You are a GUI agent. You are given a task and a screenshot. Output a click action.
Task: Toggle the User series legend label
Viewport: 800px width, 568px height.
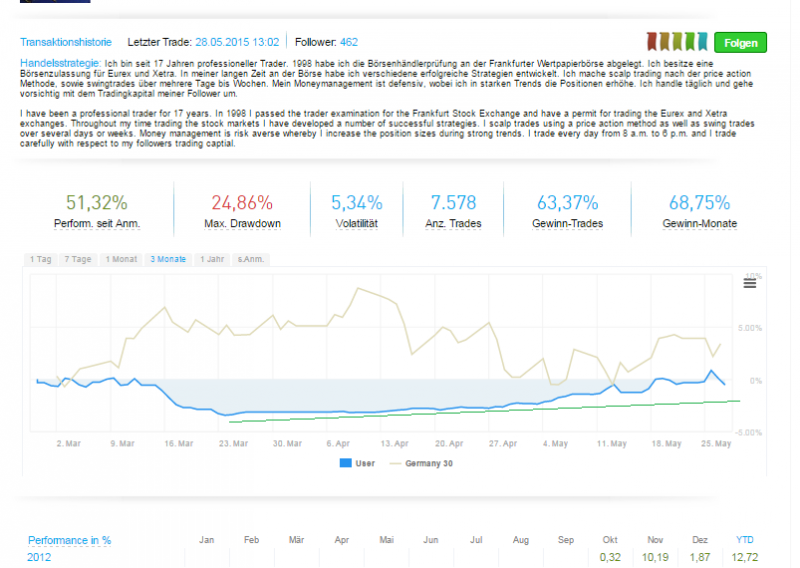point(366,463)
